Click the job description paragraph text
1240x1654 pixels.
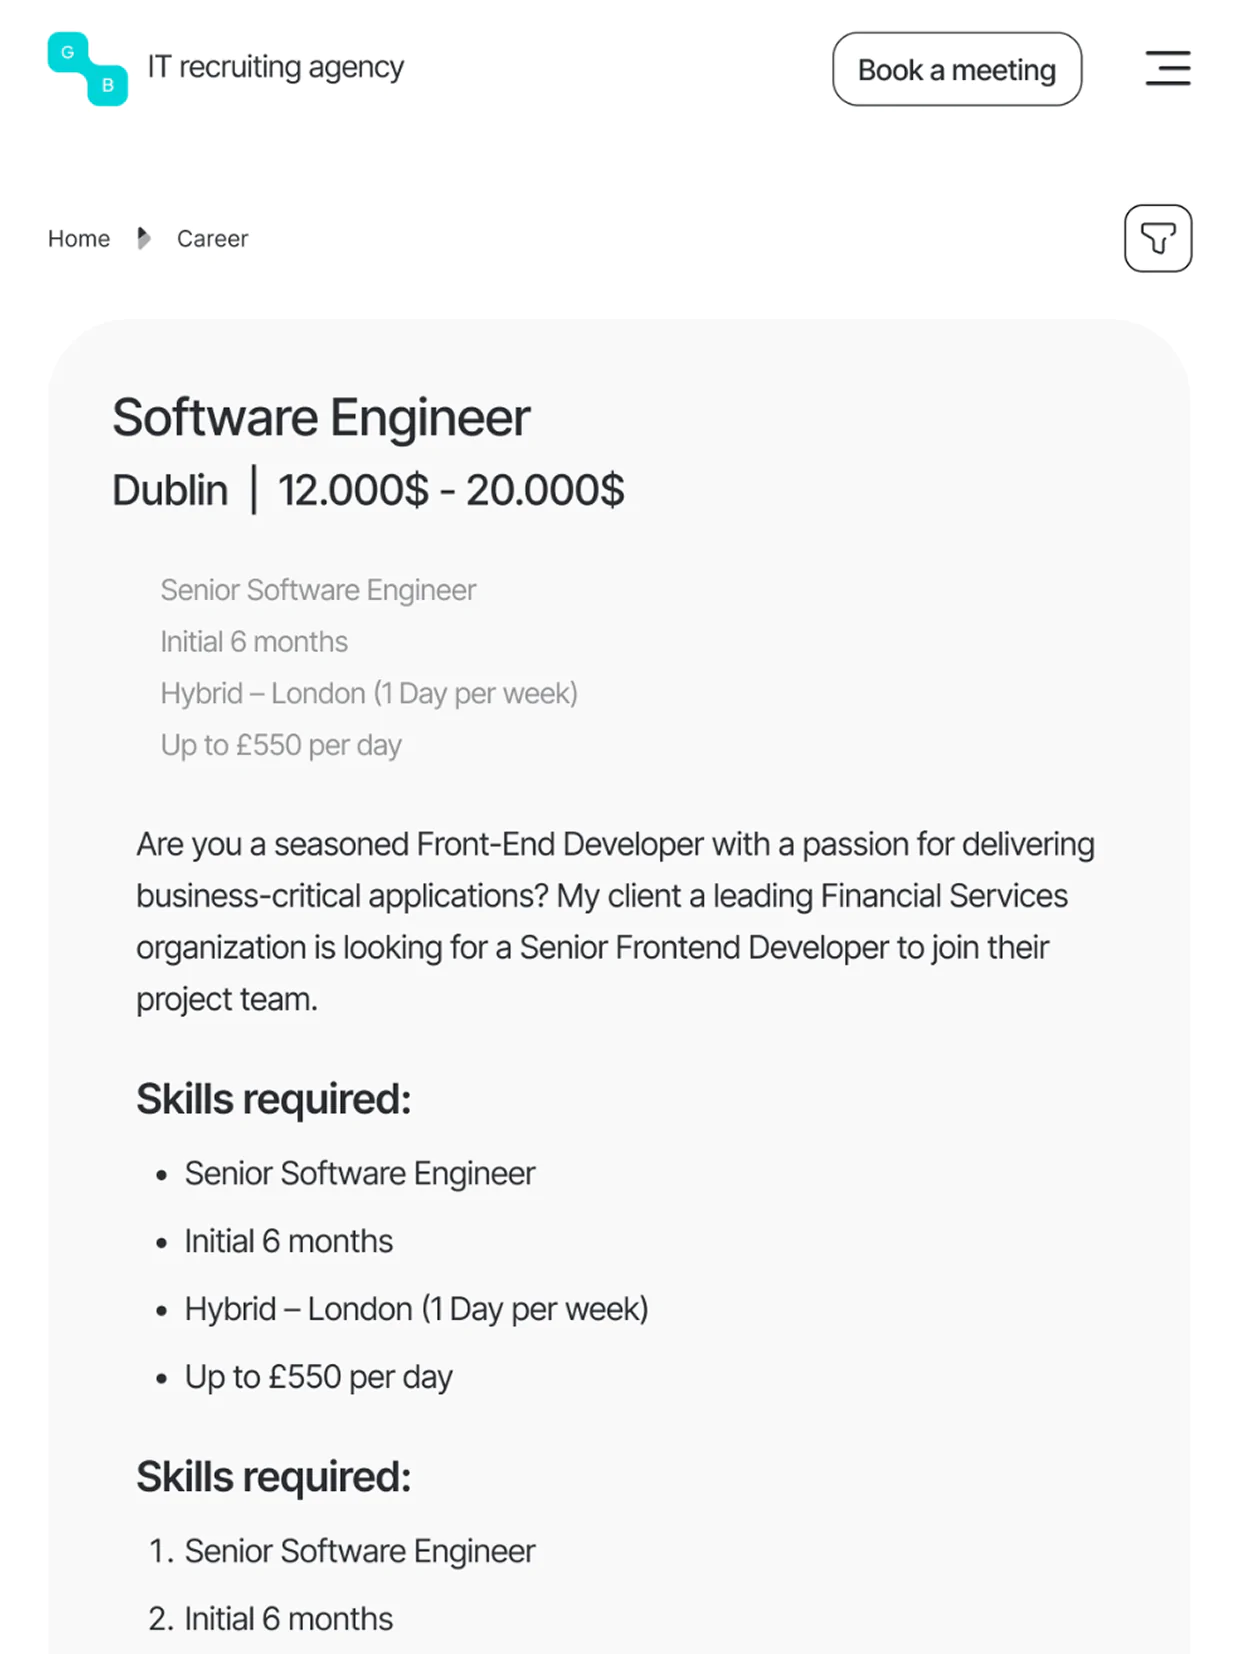tap(616, 921)
